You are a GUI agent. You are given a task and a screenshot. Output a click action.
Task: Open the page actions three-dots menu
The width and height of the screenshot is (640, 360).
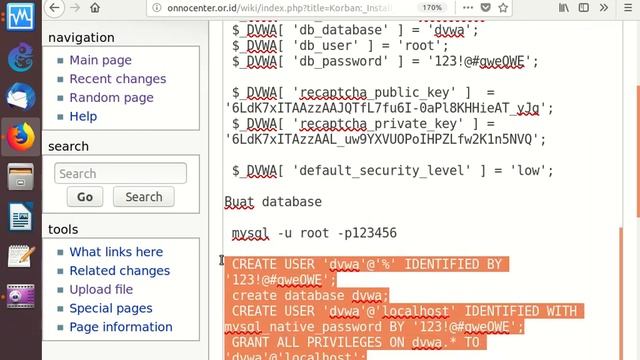[468, 8]
